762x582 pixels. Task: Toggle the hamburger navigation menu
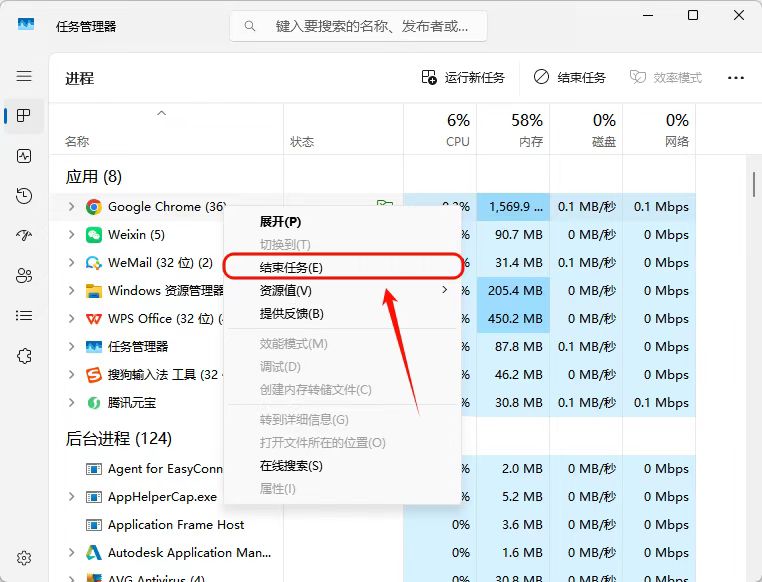coord(24,76)
